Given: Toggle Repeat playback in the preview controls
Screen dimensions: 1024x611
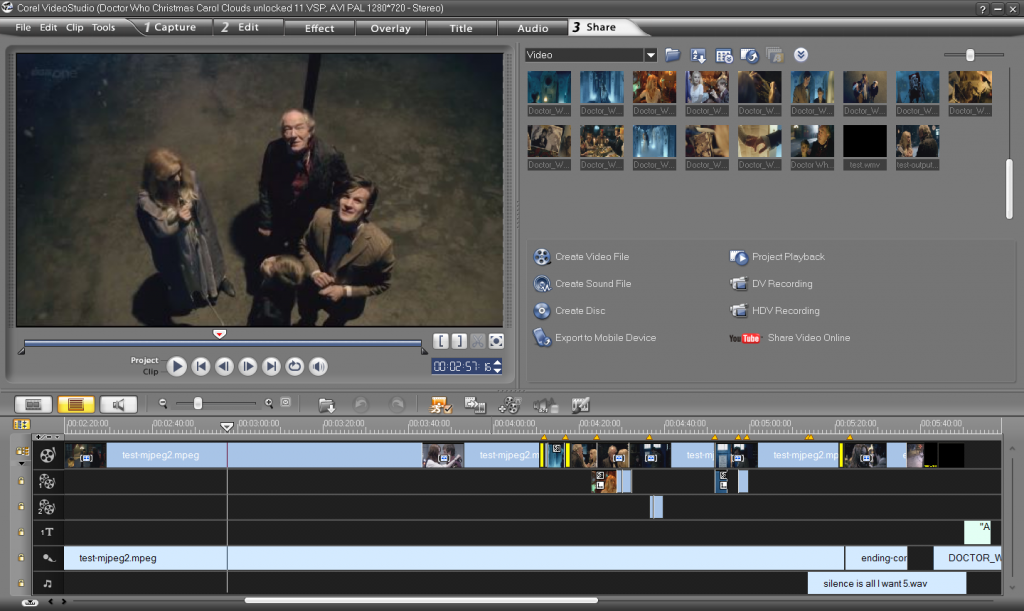Looking at the screenshot, I should click(x=294, y=367).
